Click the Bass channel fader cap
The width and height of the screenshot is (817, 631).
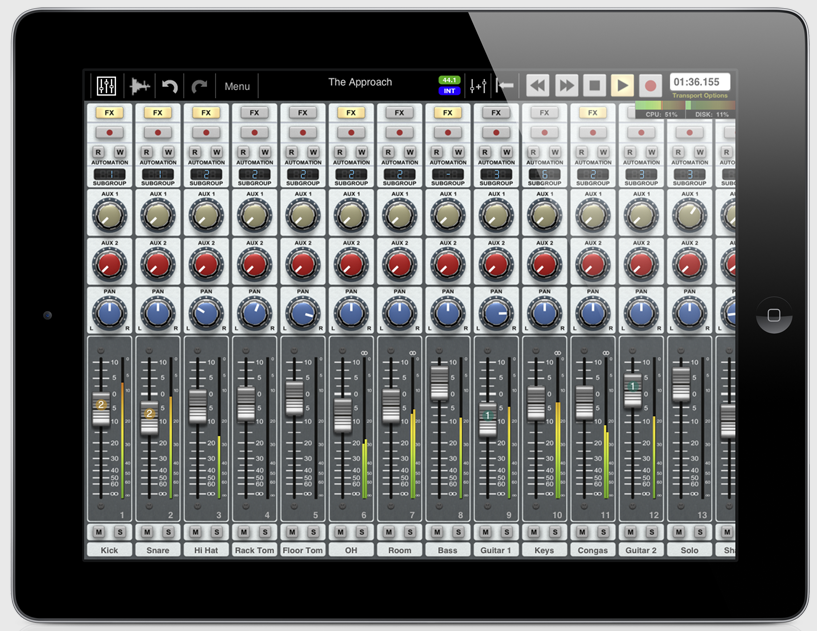(439, 383)
